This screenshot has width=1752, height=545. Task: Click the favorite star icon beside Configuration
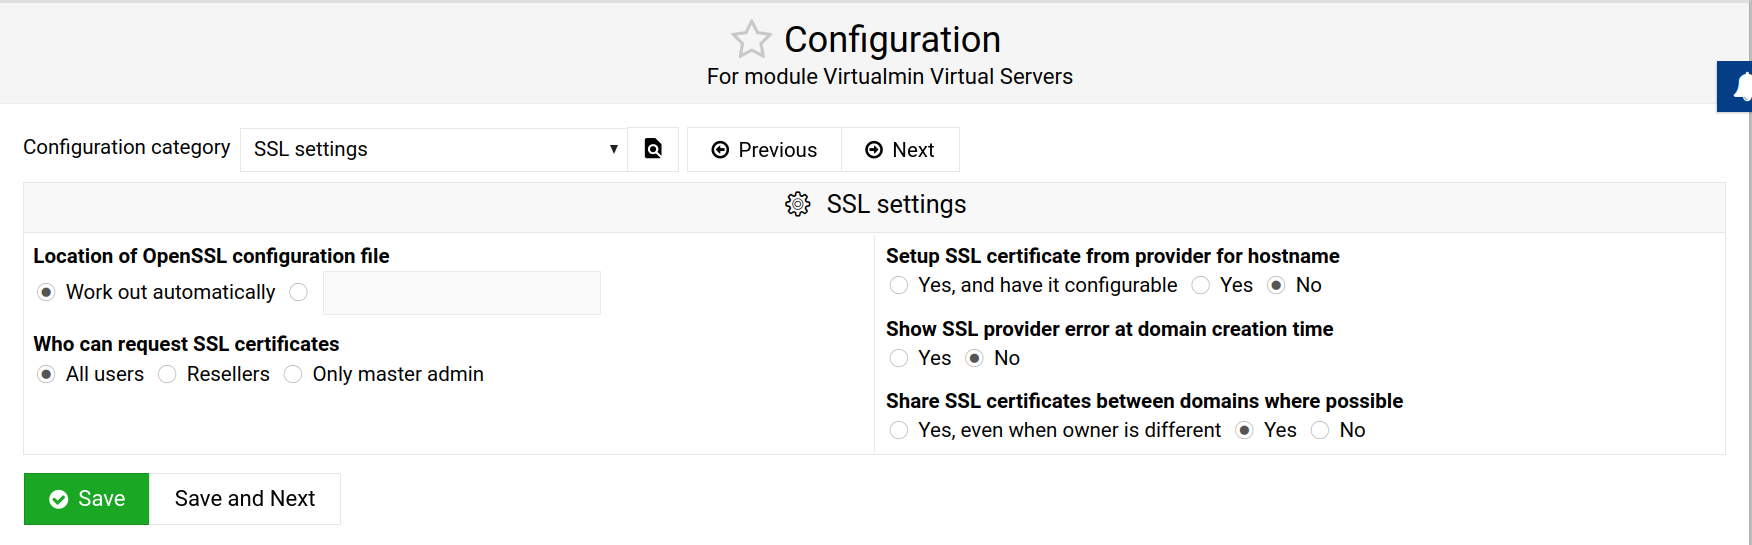751,40
